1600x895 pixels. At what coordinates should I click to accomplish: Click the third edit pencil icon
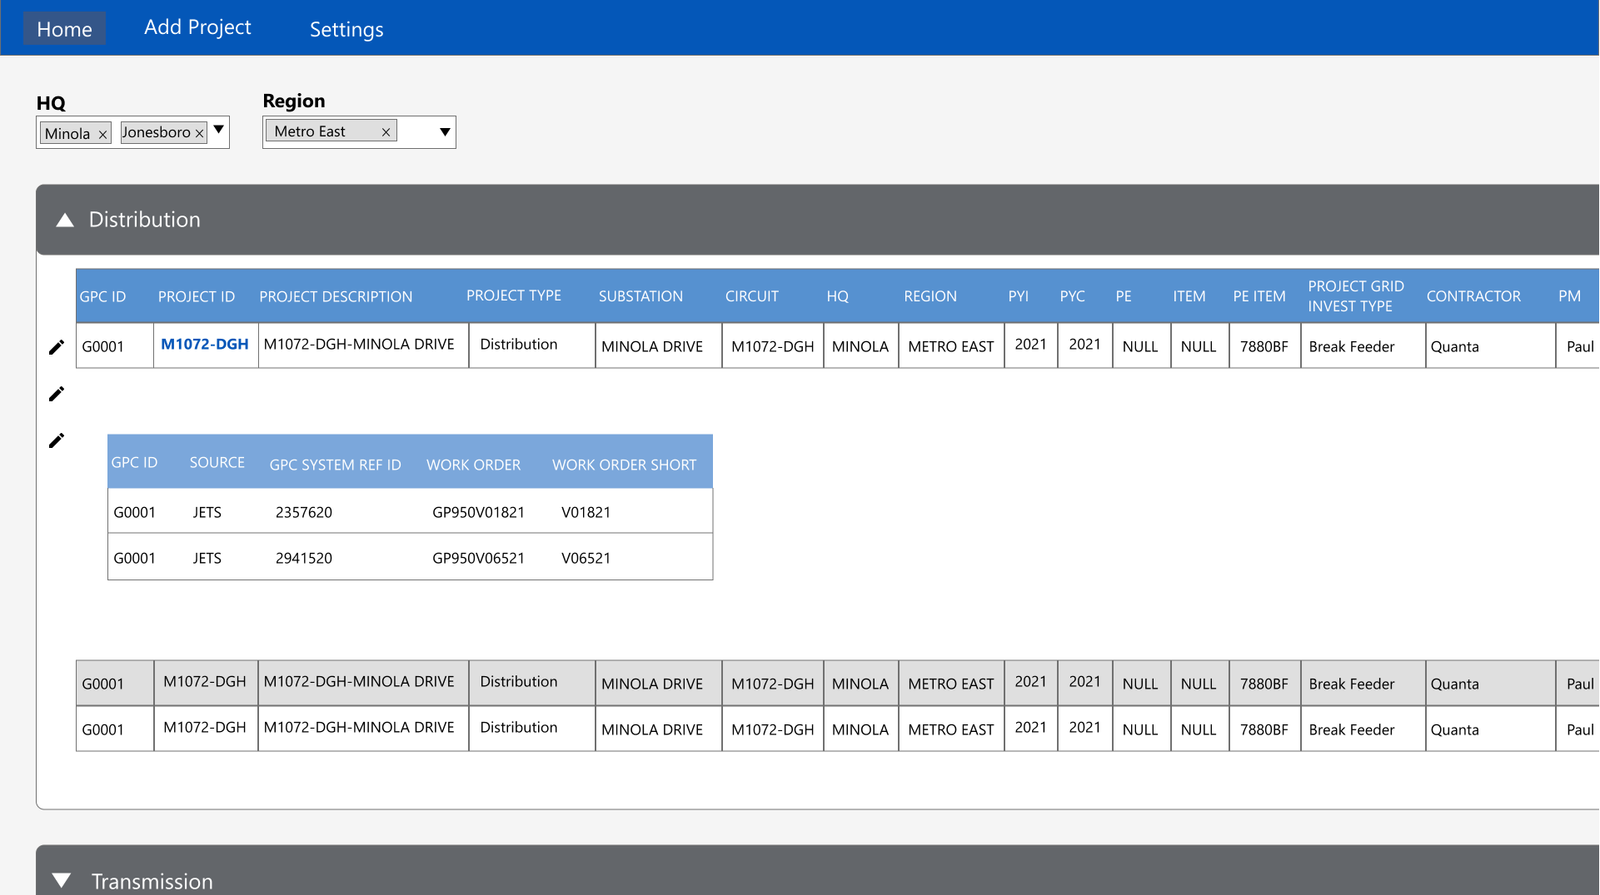(57, 440)
